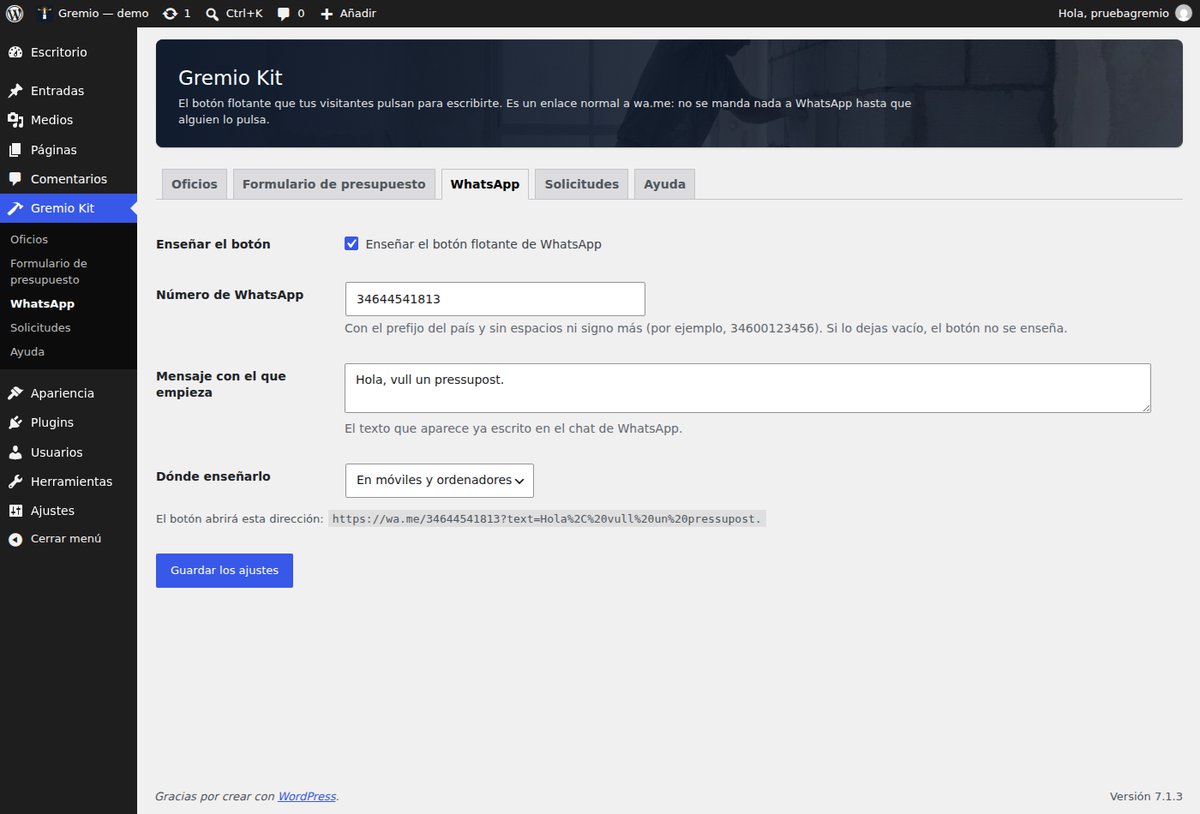This screenshot has height=814, width=1200.
Task: Switch to the Formulario de presupuesto tab
Action: 334,184
